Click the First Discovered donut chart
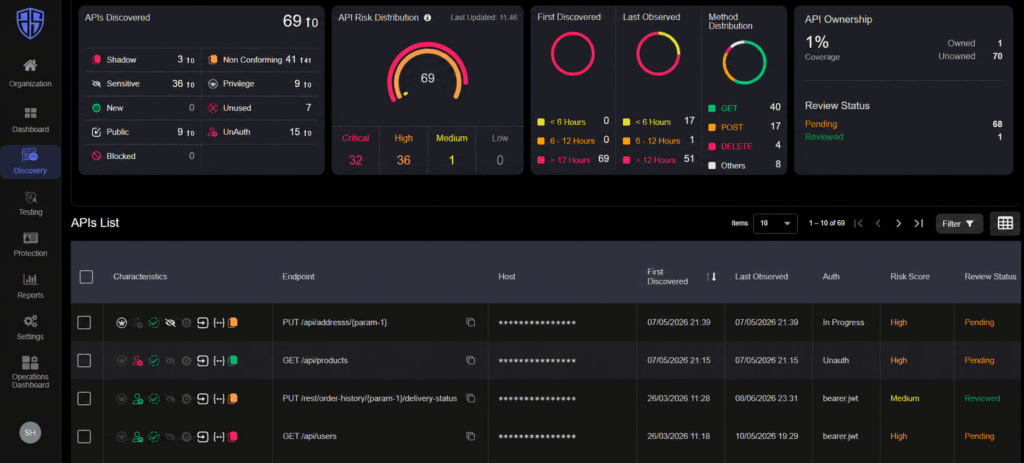1024x463 pixels. (x=573, y=54)
